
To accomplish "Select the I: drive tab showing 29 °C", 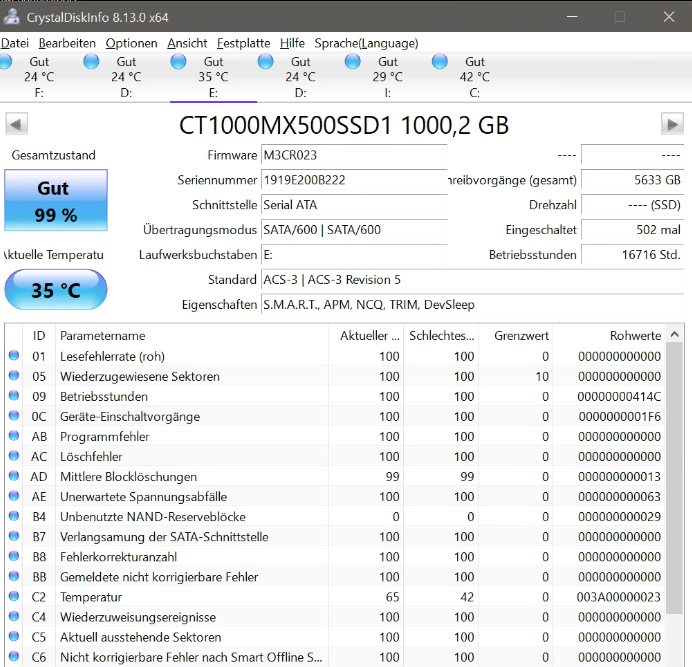I will 387,77.
